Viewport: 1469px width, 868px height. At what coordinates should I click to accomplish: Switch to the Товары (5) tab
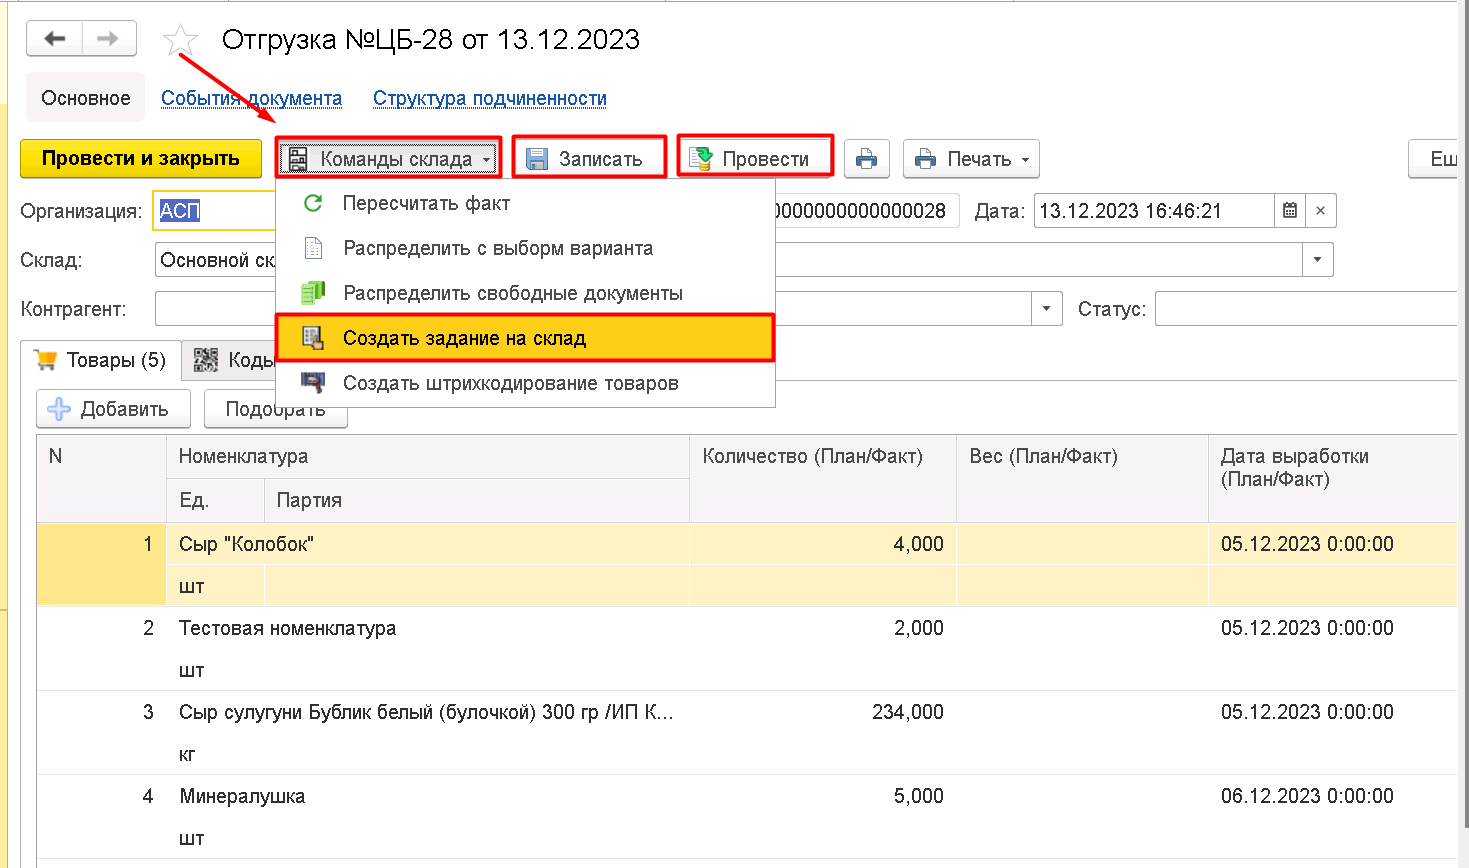pos(100,360)
